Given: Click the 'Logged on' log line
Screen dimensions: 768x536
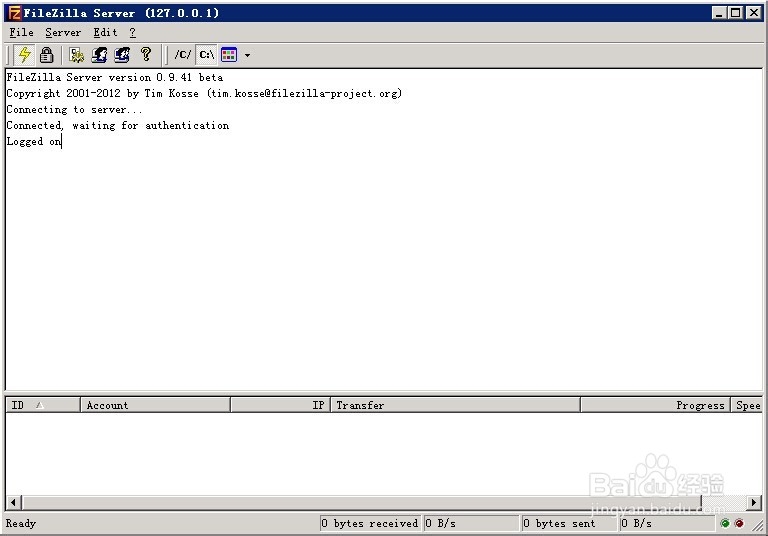Looking at the screenshot, I should pyautogui.click(x=34, y=142).
